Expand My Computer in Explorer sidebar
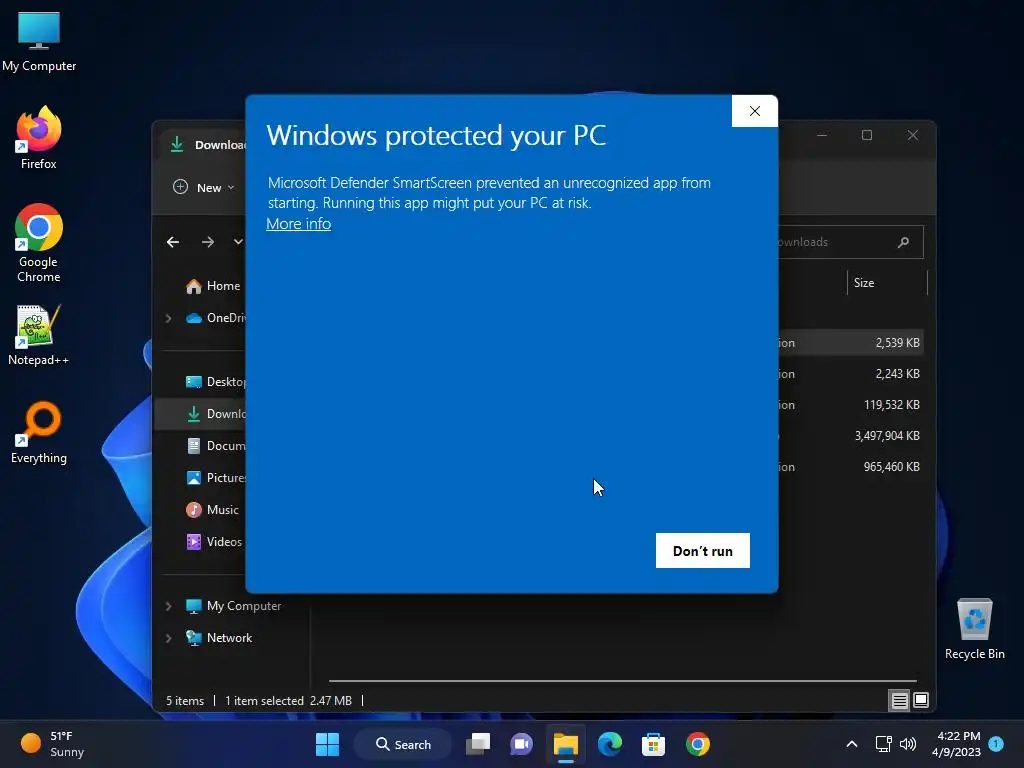 168,606
